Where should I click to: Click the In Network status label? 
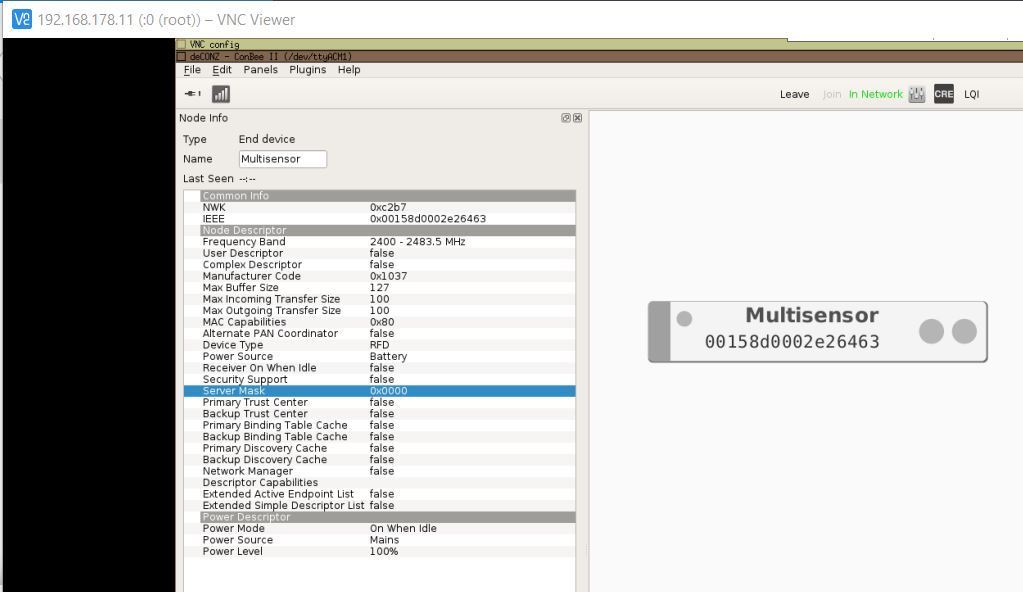click(876, 95)
